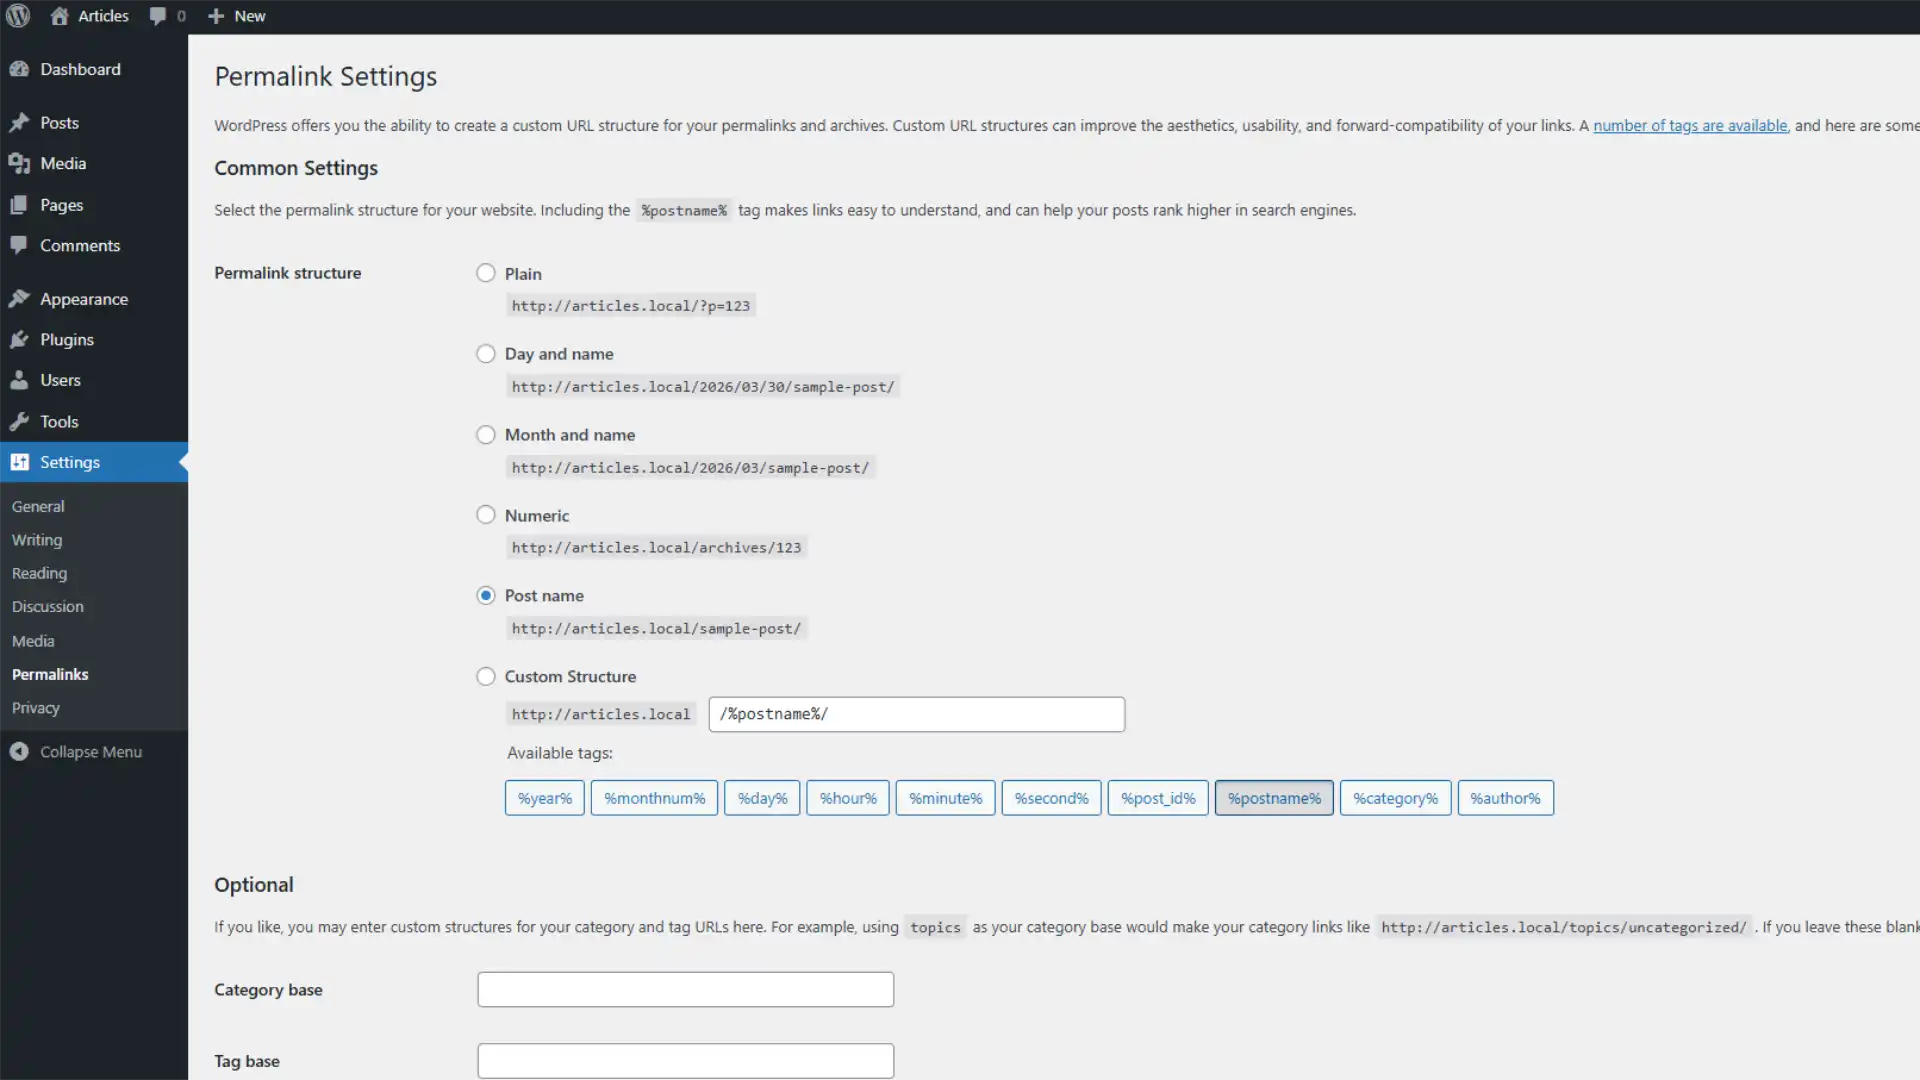The width and height of the screenshot is (1920, 1080).
Task: Open Discussion settings submenu
Action: click(x=48, y=607)
